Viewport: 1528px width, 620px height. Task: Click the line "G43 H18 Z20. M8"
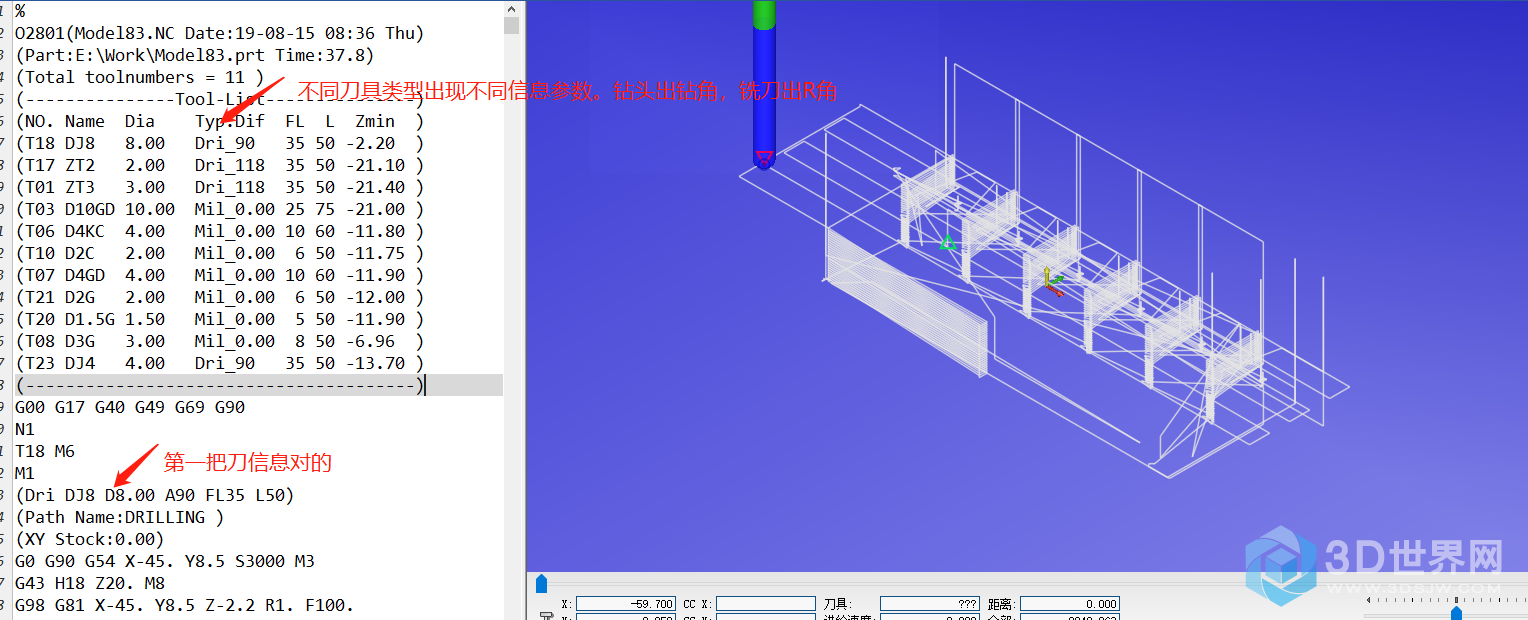pos(90,583)
